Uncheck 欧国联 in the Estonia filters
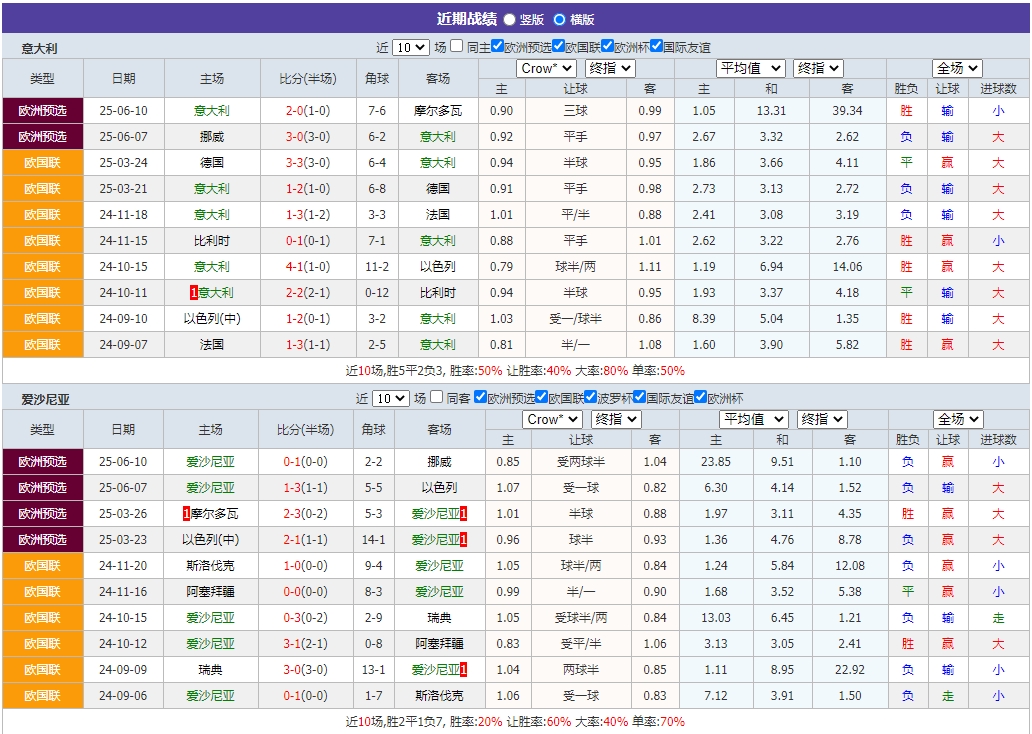 click(x=542, y=397)
